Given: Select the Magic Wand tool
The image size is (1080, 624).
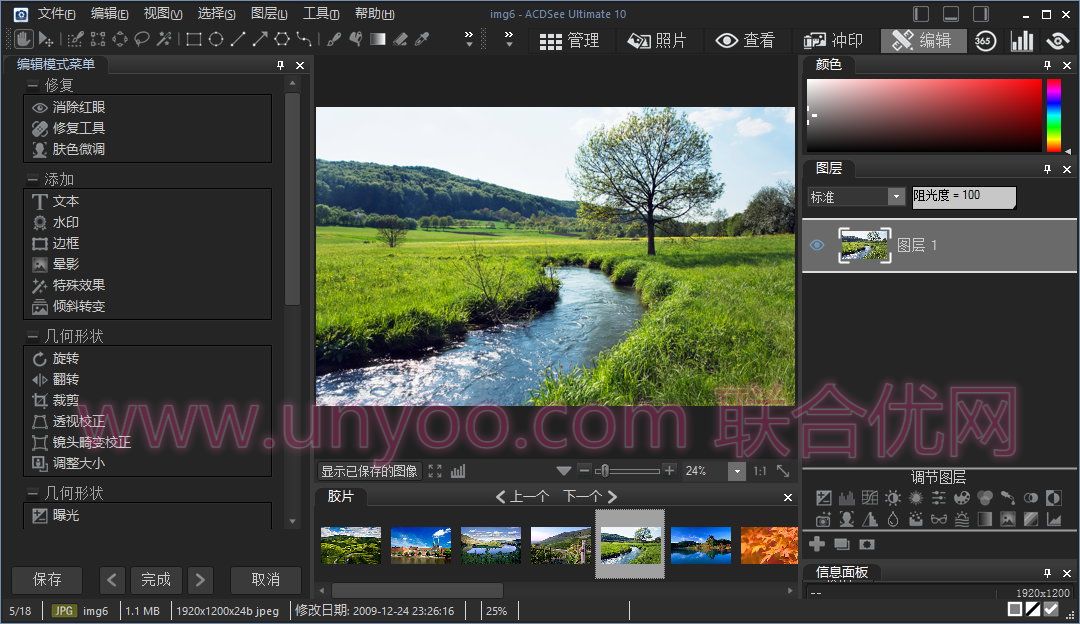Looking at the screenshot, I should [164, 39].
